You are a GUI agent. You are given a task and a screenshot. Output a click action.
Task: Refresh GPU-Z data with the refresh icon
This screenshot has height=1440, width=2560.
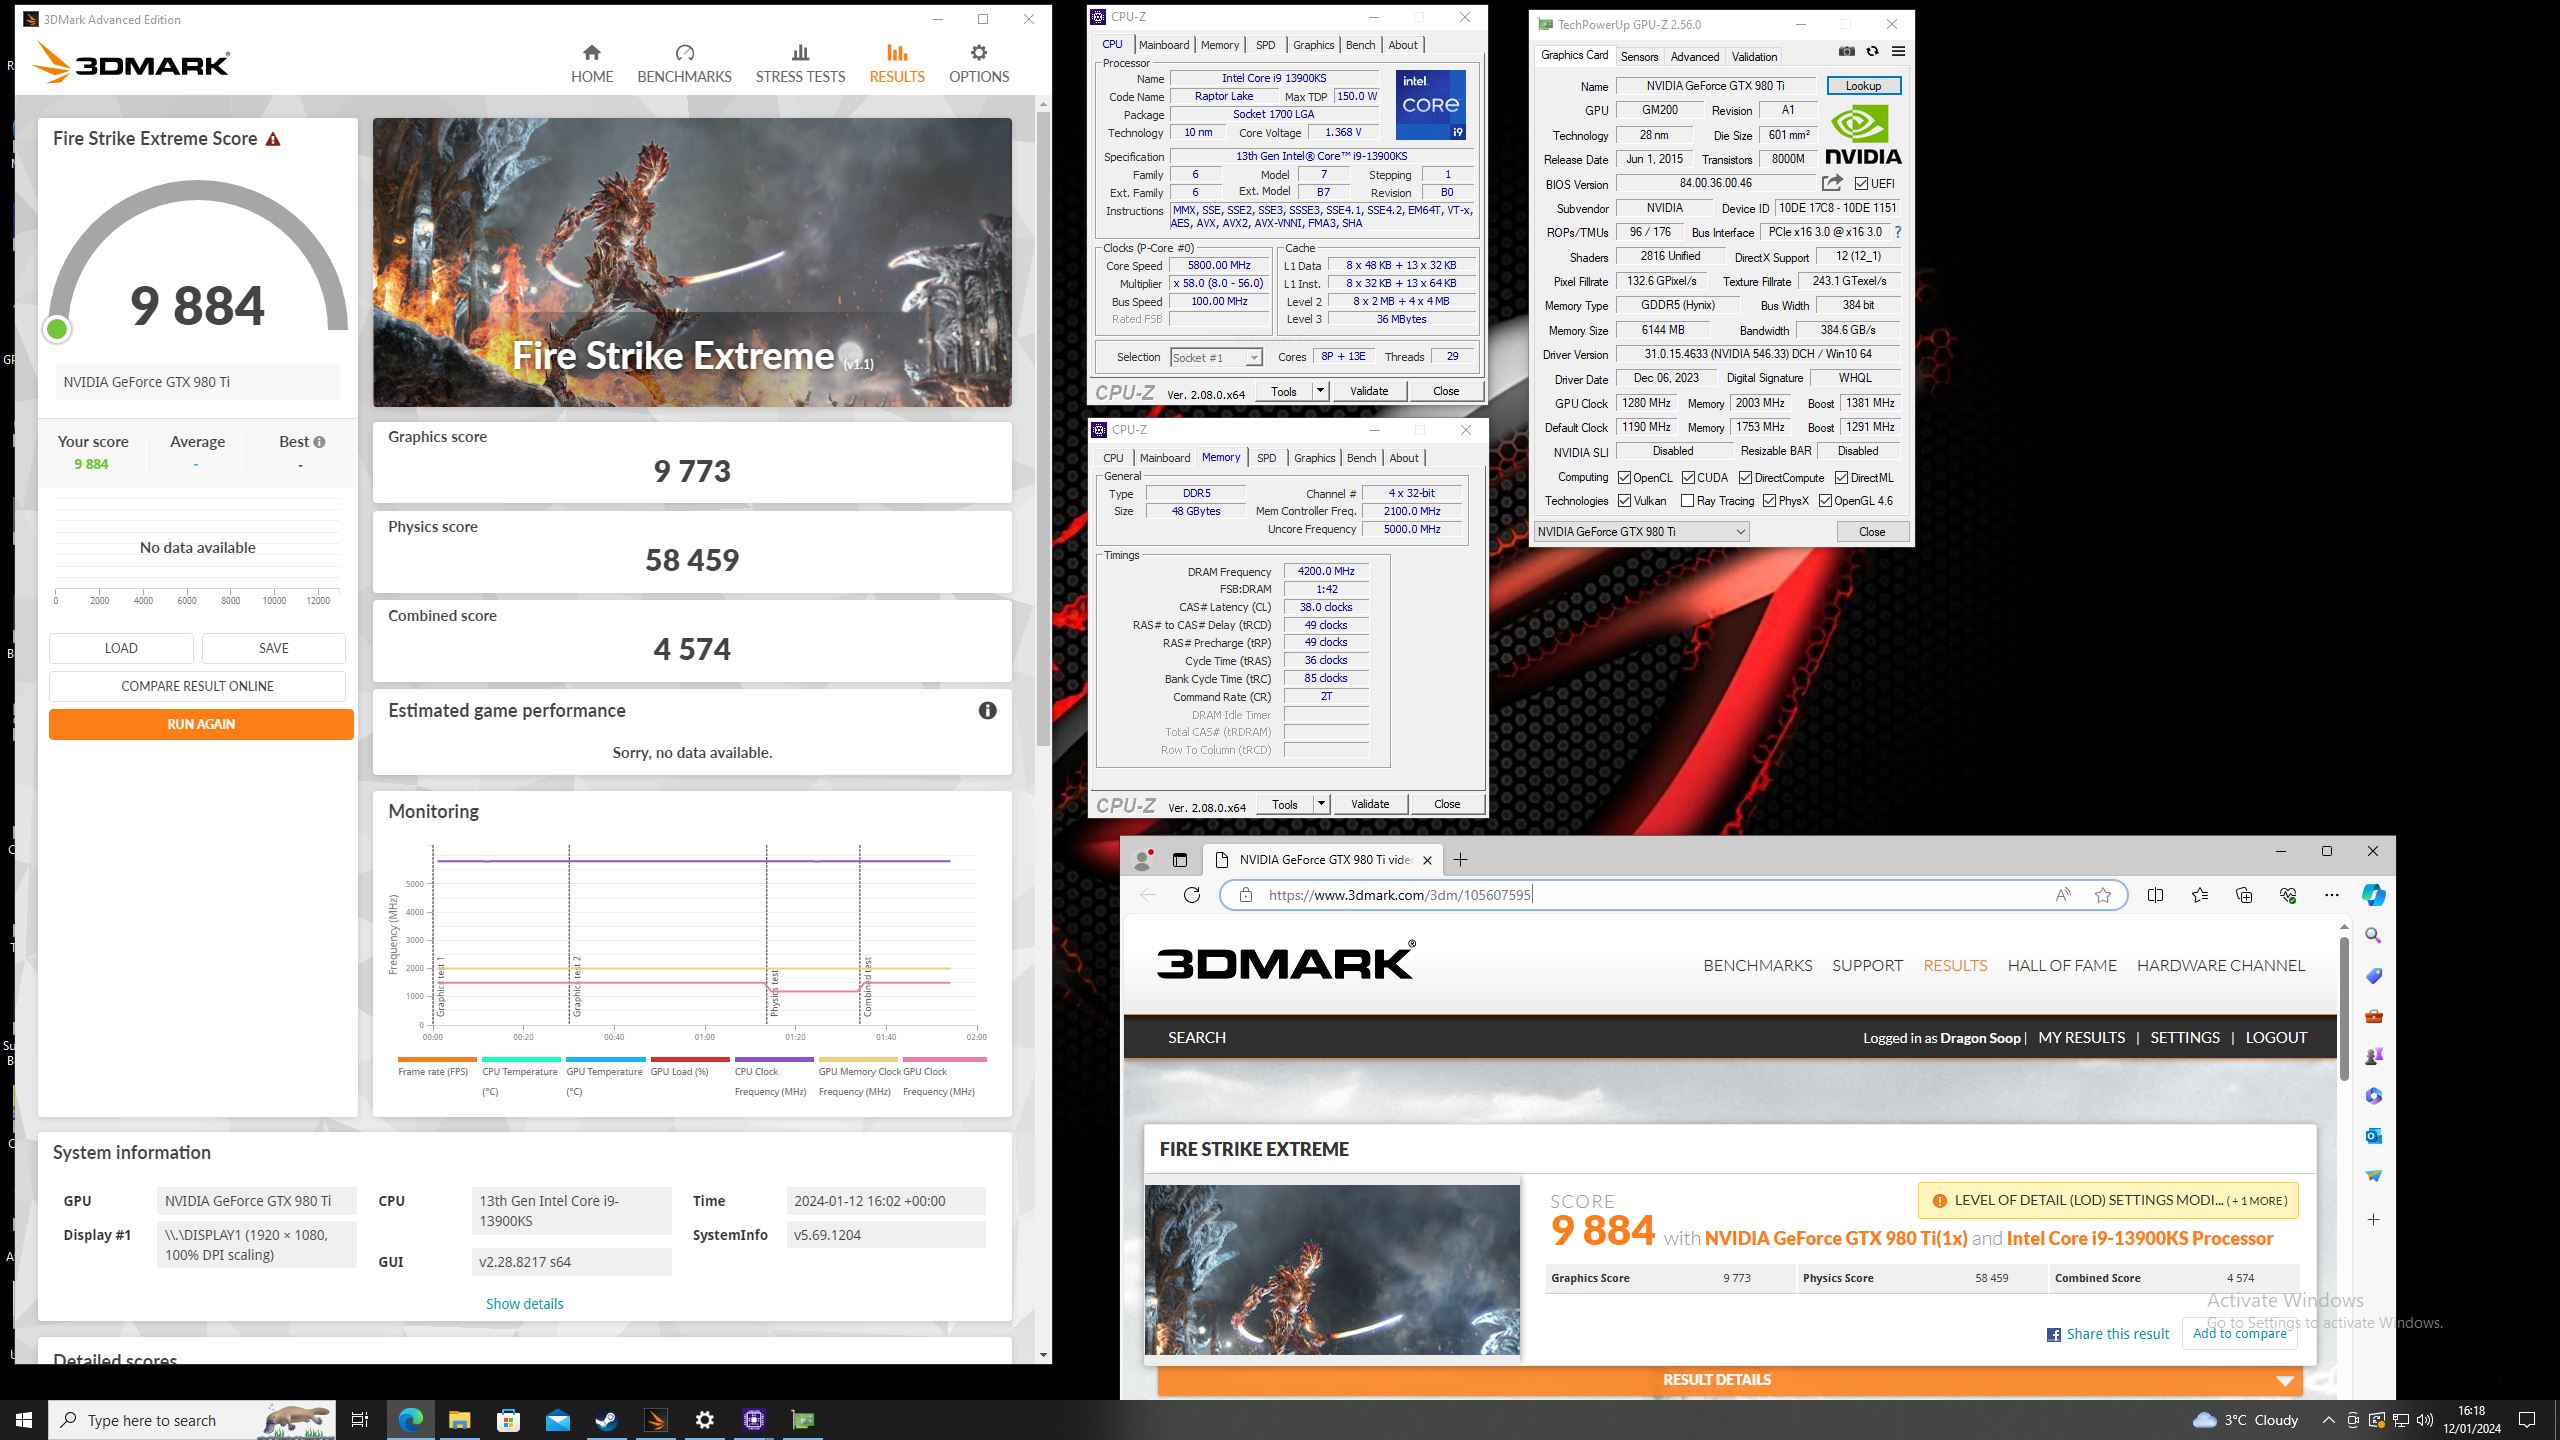(1872, 52)
